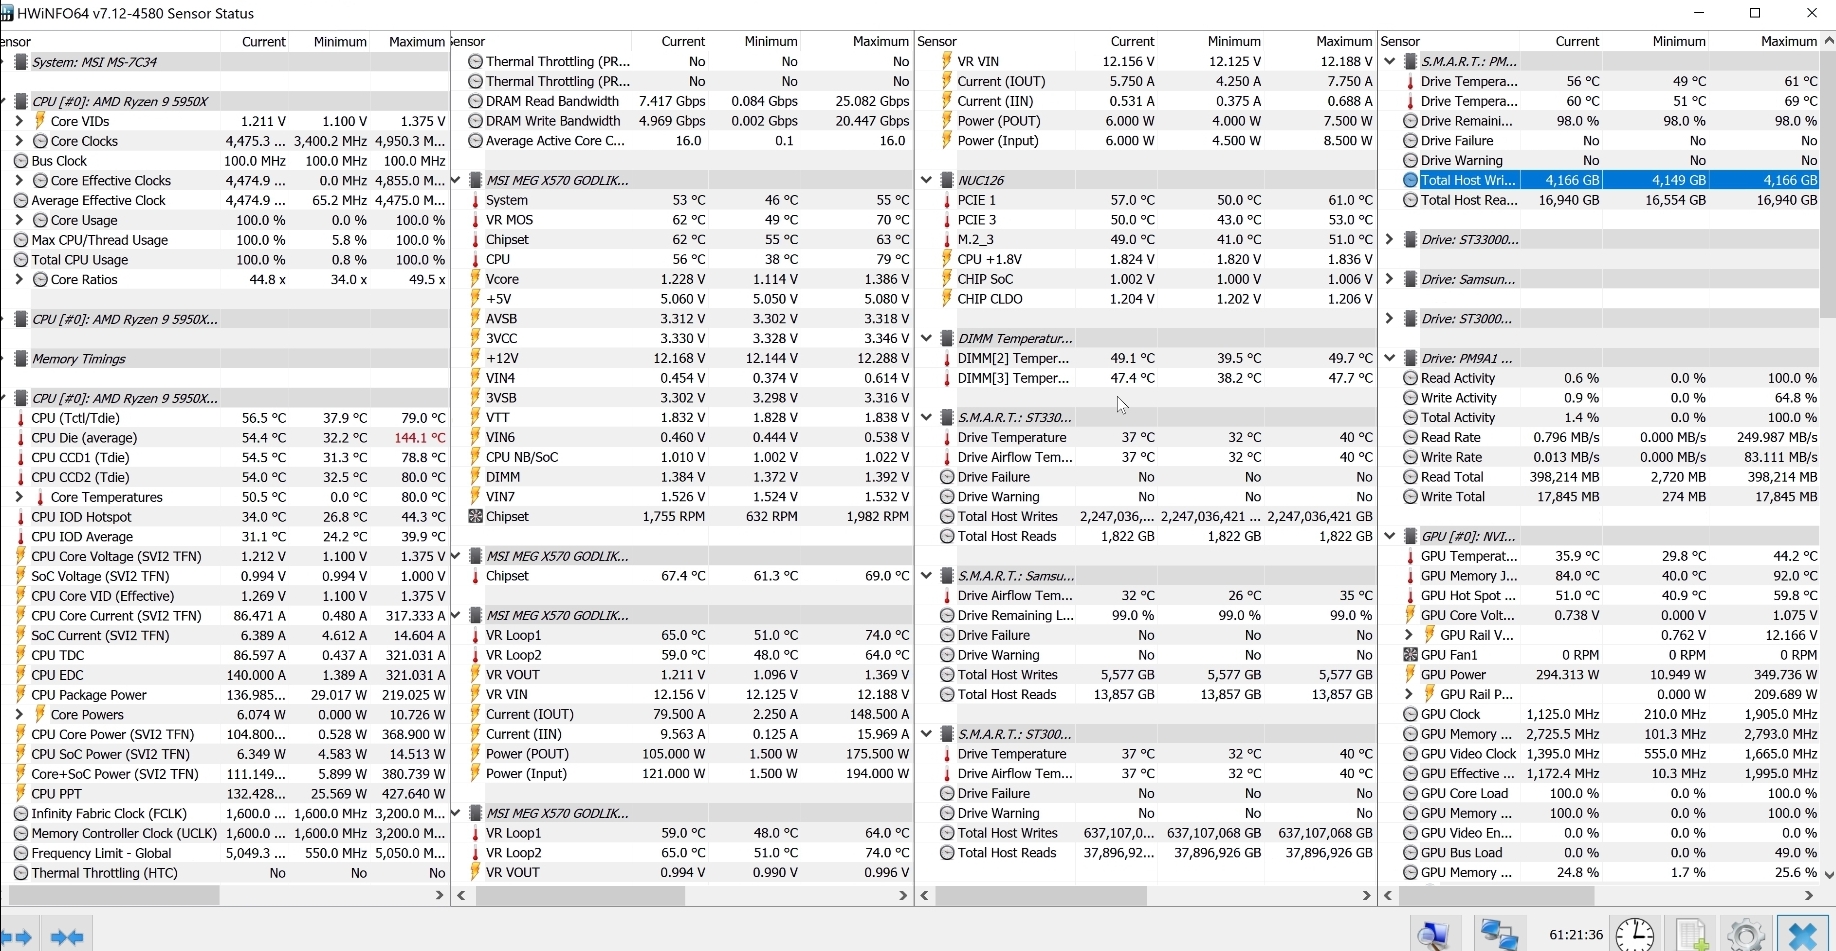Collapse the Drive: PM9A1 group
The height and width of the screenshot is (951, 1836).
coord(1390,359)
